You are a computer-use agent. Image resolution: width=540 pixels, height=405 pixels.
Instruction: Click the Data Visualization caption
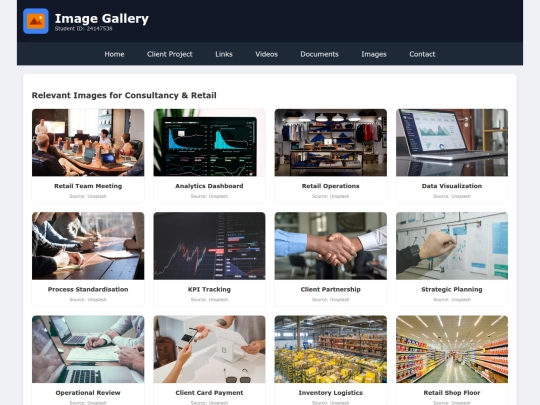pyautogui.click(x=452, y=186)
